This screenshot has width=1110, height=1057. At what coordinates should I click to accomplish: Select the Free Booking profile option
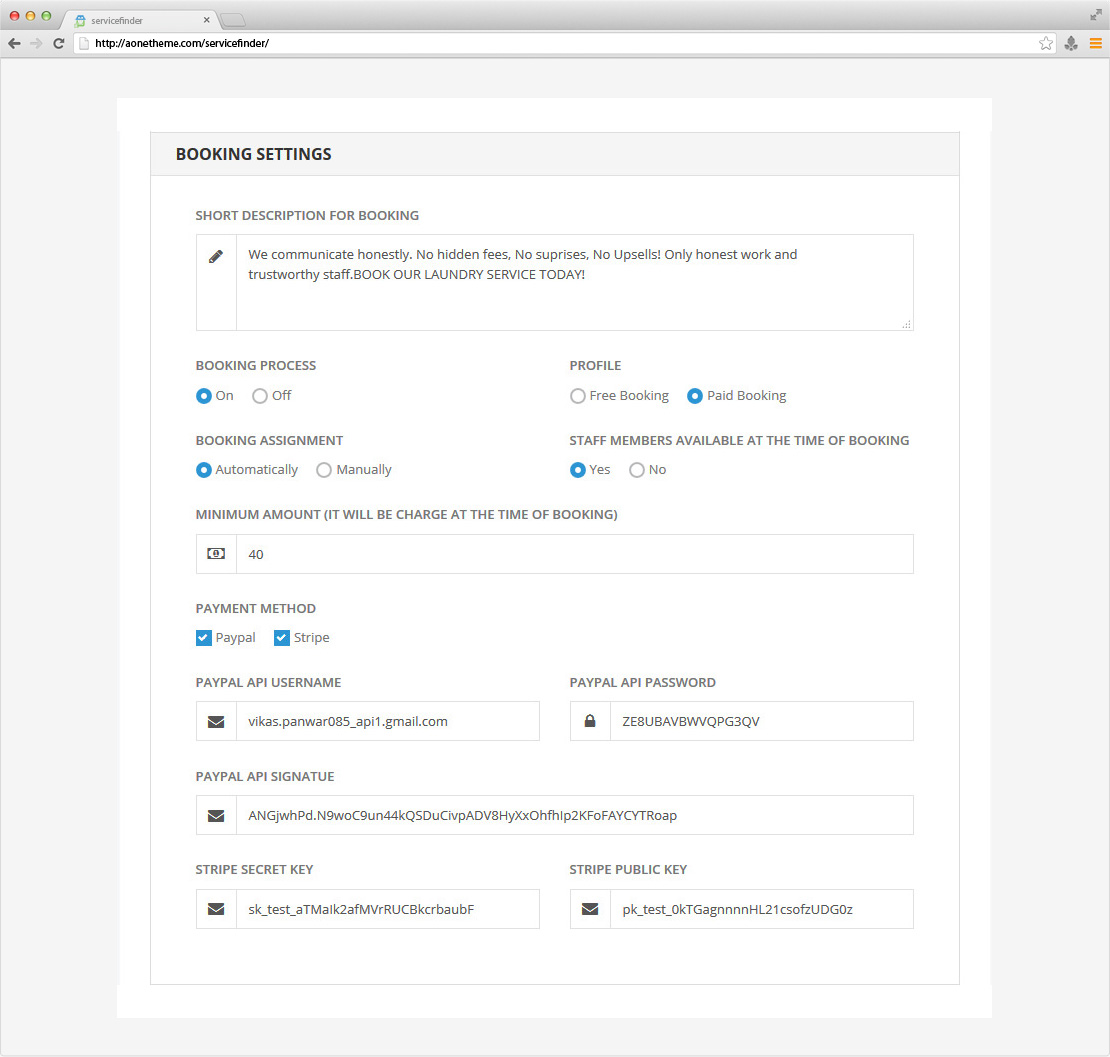point(578,396)
